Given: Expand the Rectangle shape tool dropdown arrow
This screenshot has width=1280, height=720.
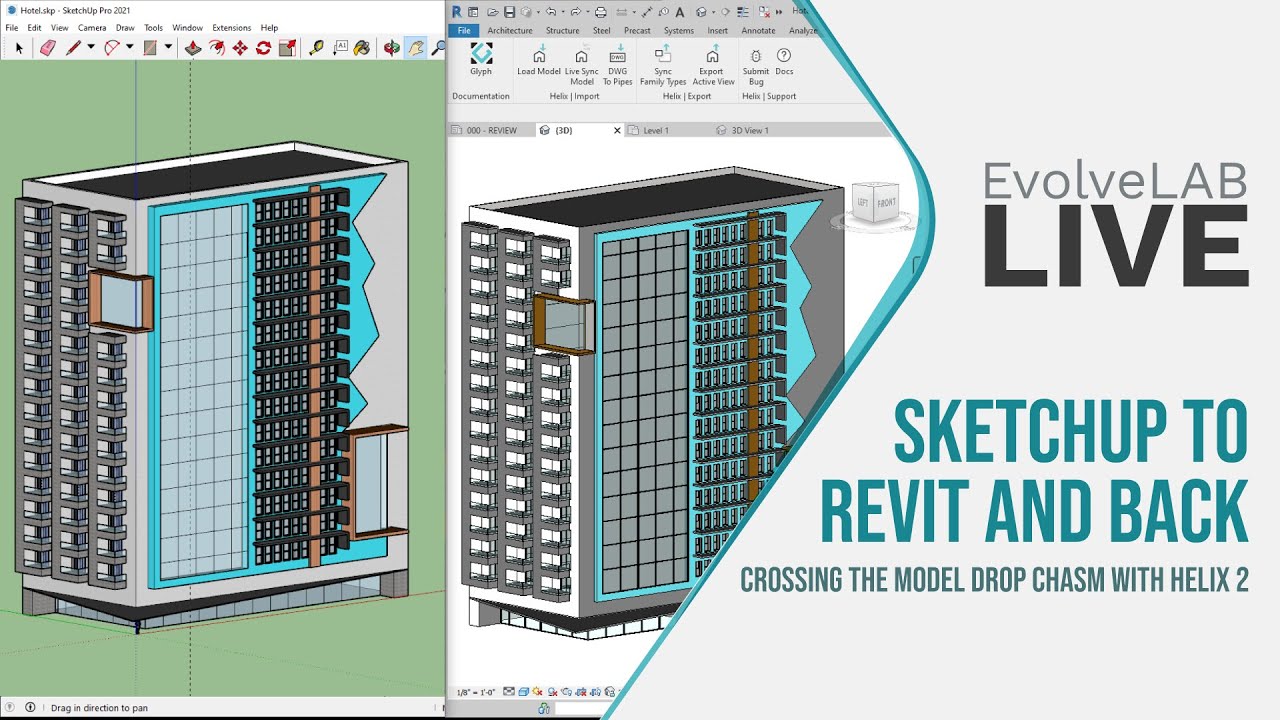Looking at the screenshot, I should pyautogui.click(x=168, y=47).
